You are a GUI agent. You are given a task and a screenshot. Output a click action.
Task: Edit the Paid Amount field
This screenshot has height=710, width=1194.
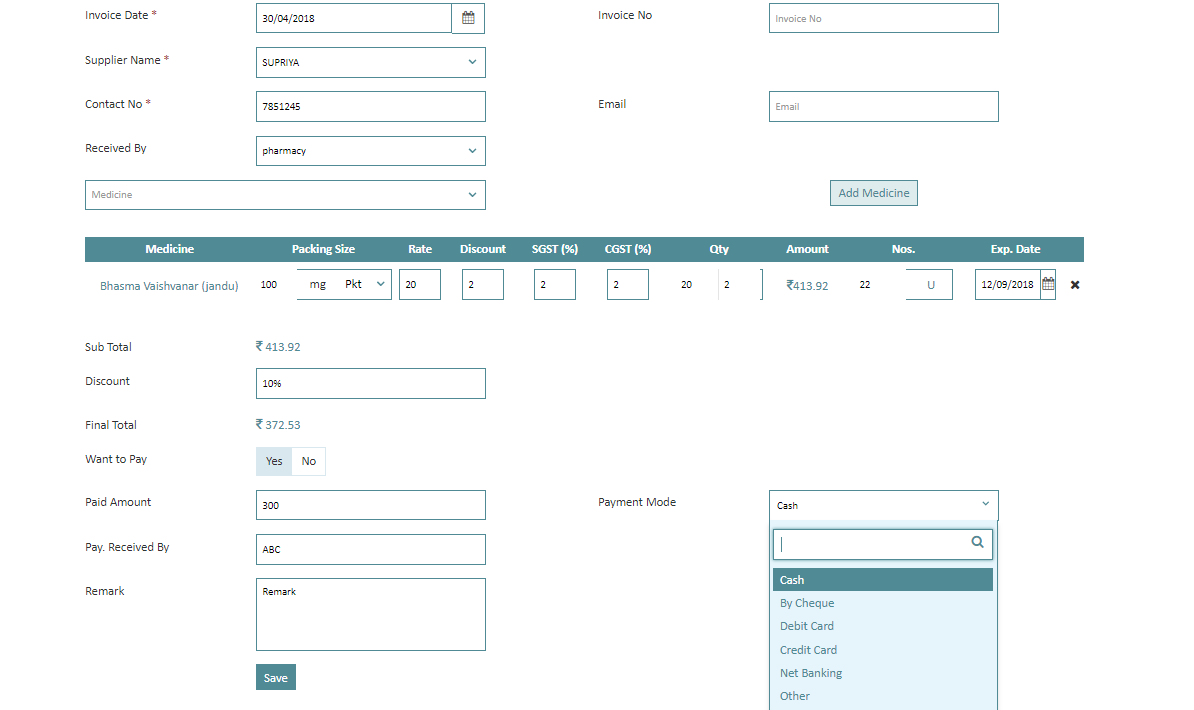tap(371, 505)
